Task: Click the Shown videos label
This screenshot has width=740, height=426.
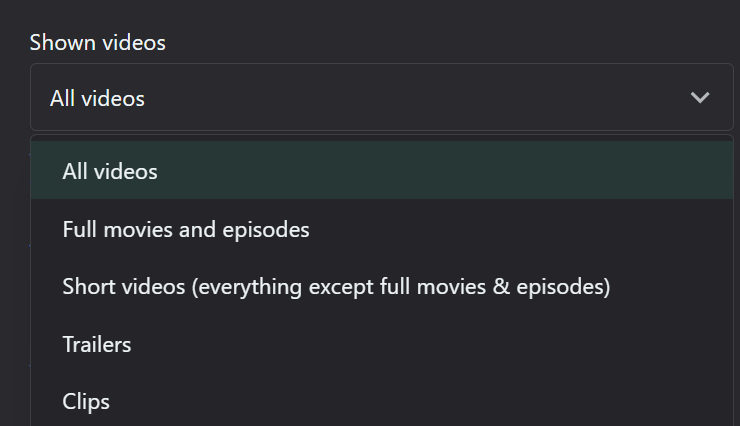Action: 98,42
